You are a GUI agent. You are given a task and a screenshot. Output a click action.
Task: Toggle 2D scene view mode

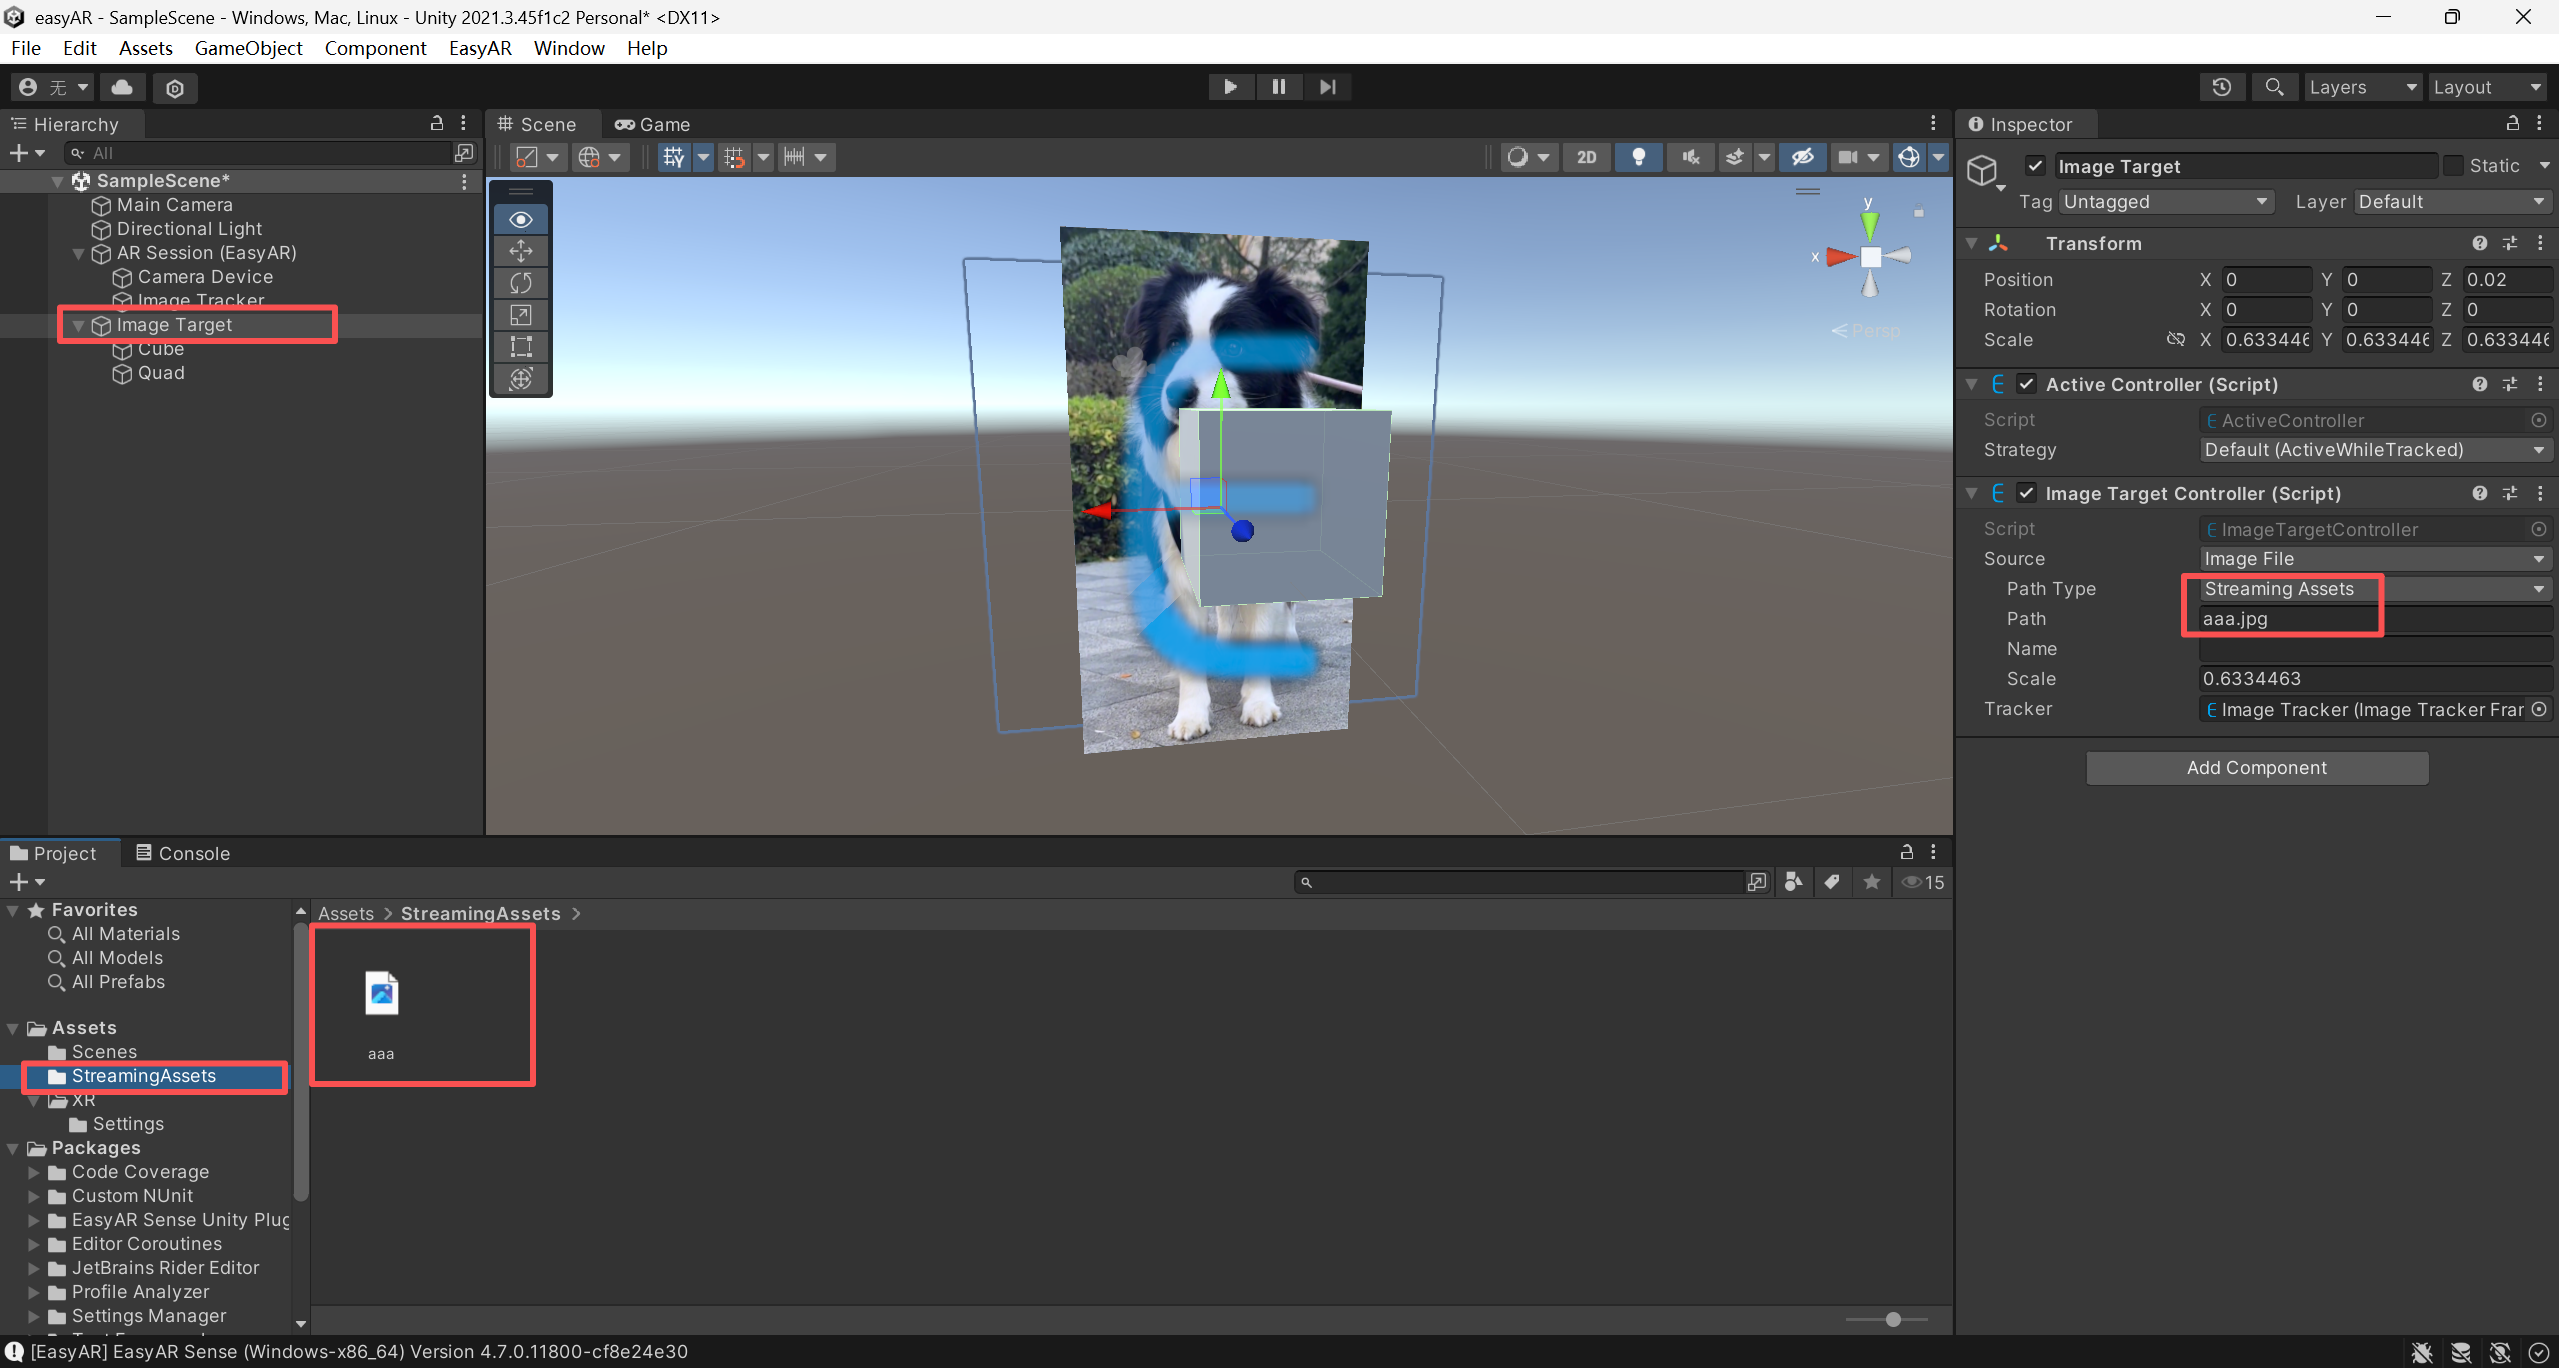[x=1586, y=157]
